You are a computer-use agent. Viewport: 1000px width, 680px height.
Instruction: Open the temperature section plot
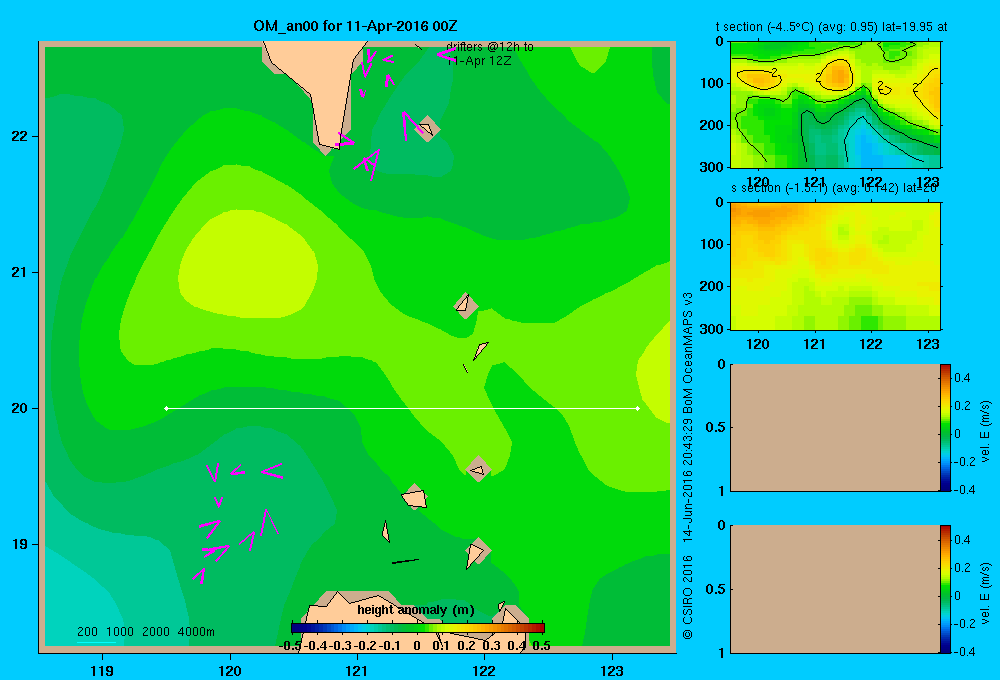[835, 105]
